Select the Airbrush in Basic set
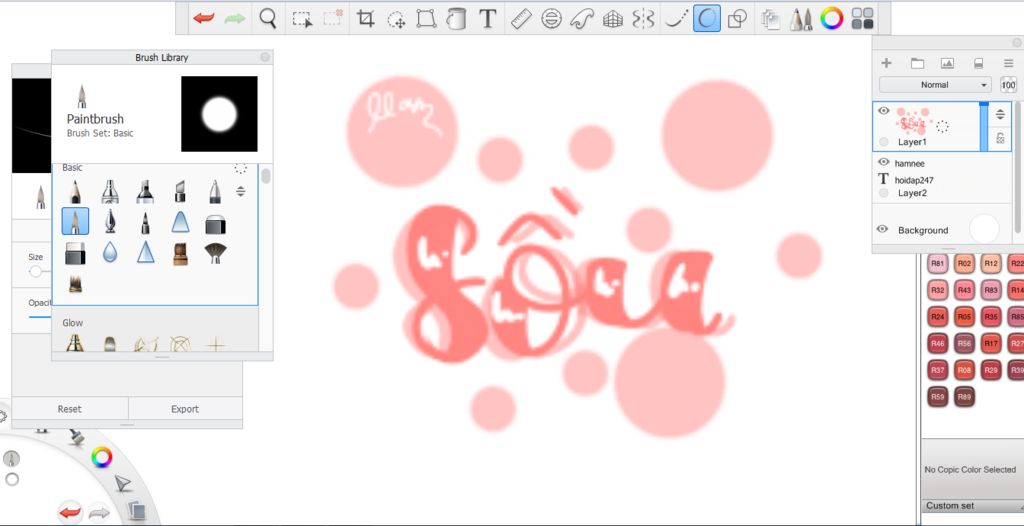Screen dimensions: 1024x526 click(110, 191)
